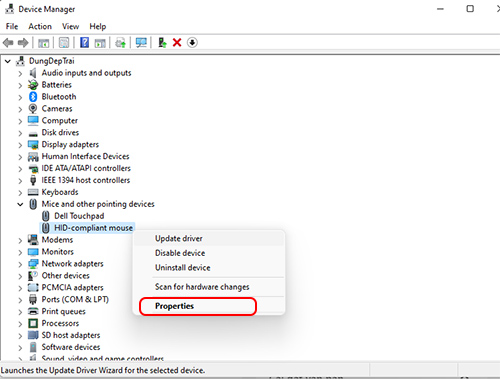Click the Processors category icon
The image size is (500, 379).
(x=33, y=323)
